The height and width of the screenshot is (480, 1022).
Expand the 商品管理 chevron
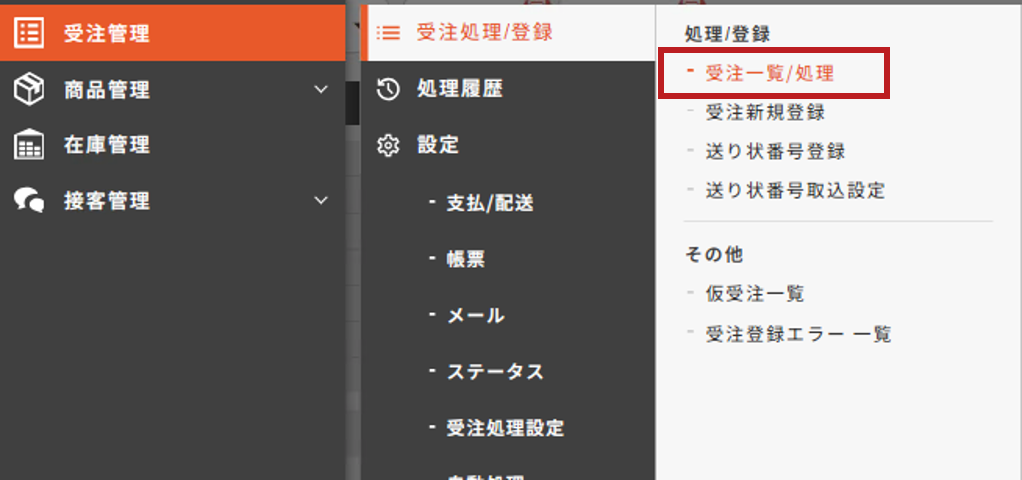(321, 89)
